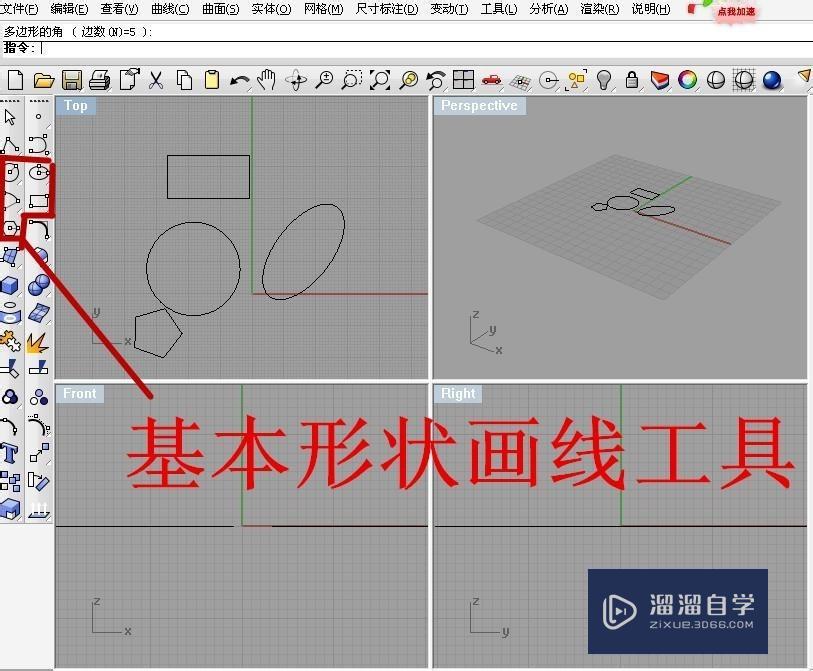Select the Arc tool

click(11, 200)
